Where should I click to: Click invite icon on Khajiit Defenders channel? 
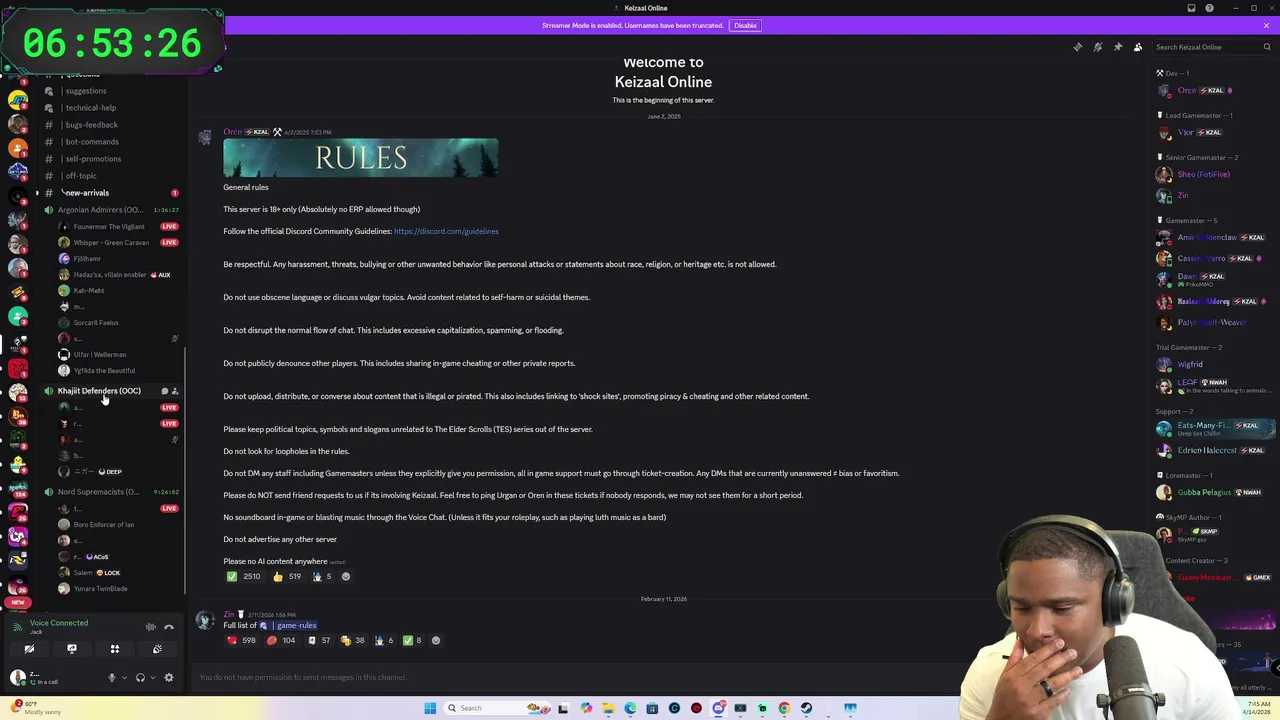[x=175, y=391]
